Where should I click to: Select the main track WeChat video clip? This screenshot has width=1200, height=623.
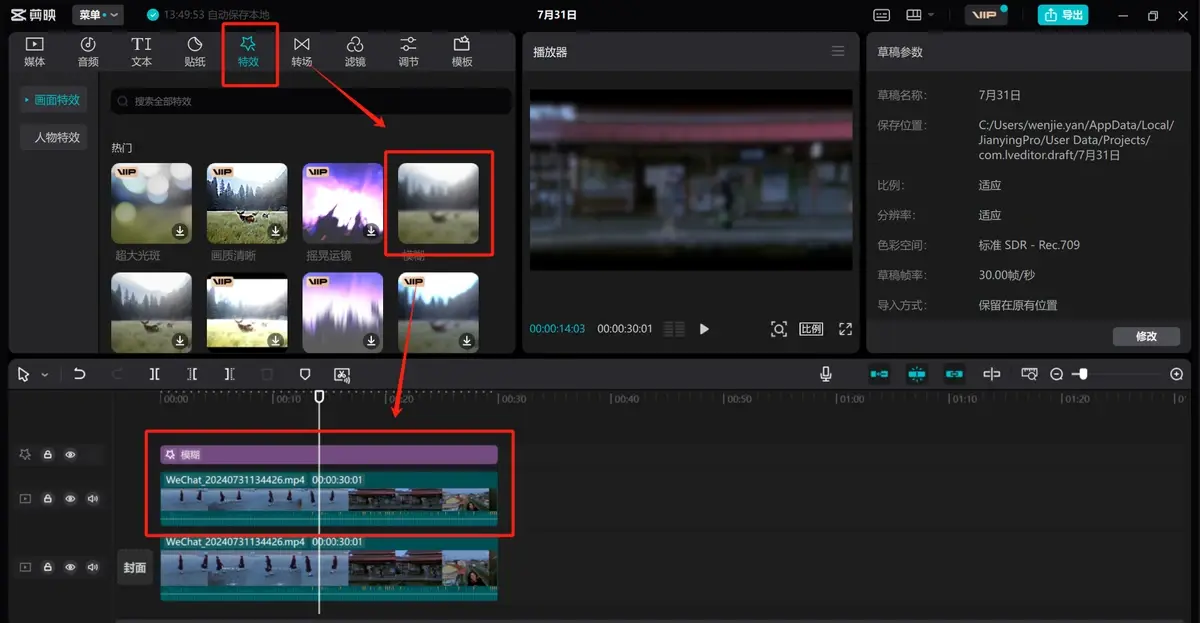pyautogui.click(x=329, y=568)
